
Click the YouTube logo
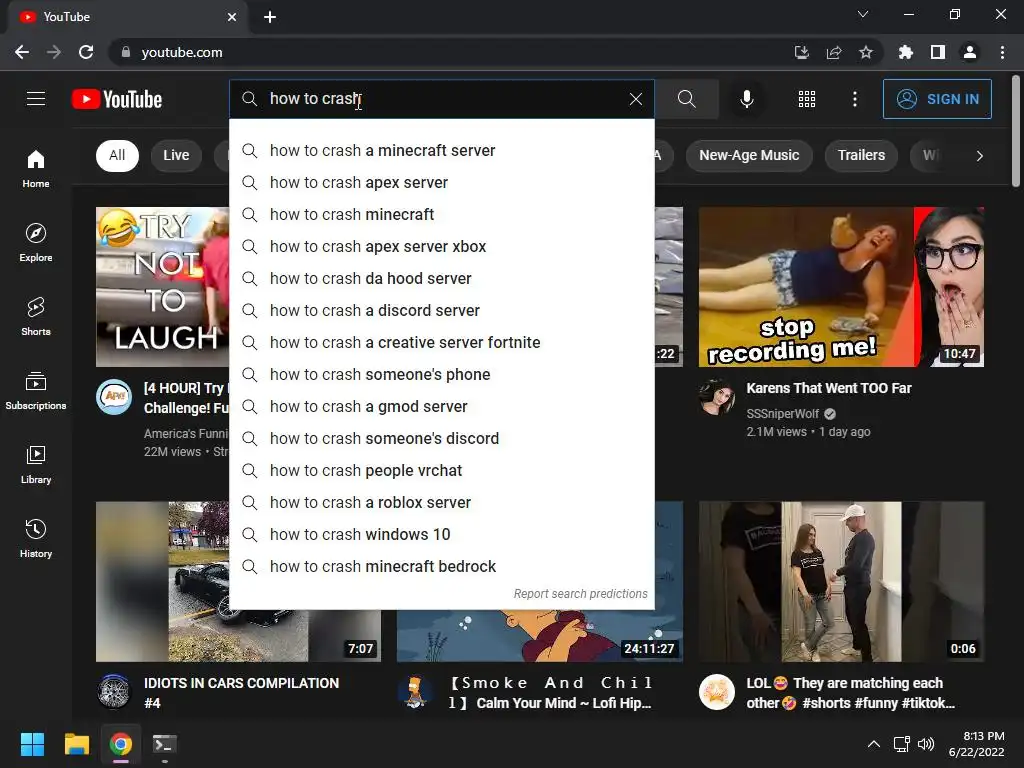click(x=117, y=99)
